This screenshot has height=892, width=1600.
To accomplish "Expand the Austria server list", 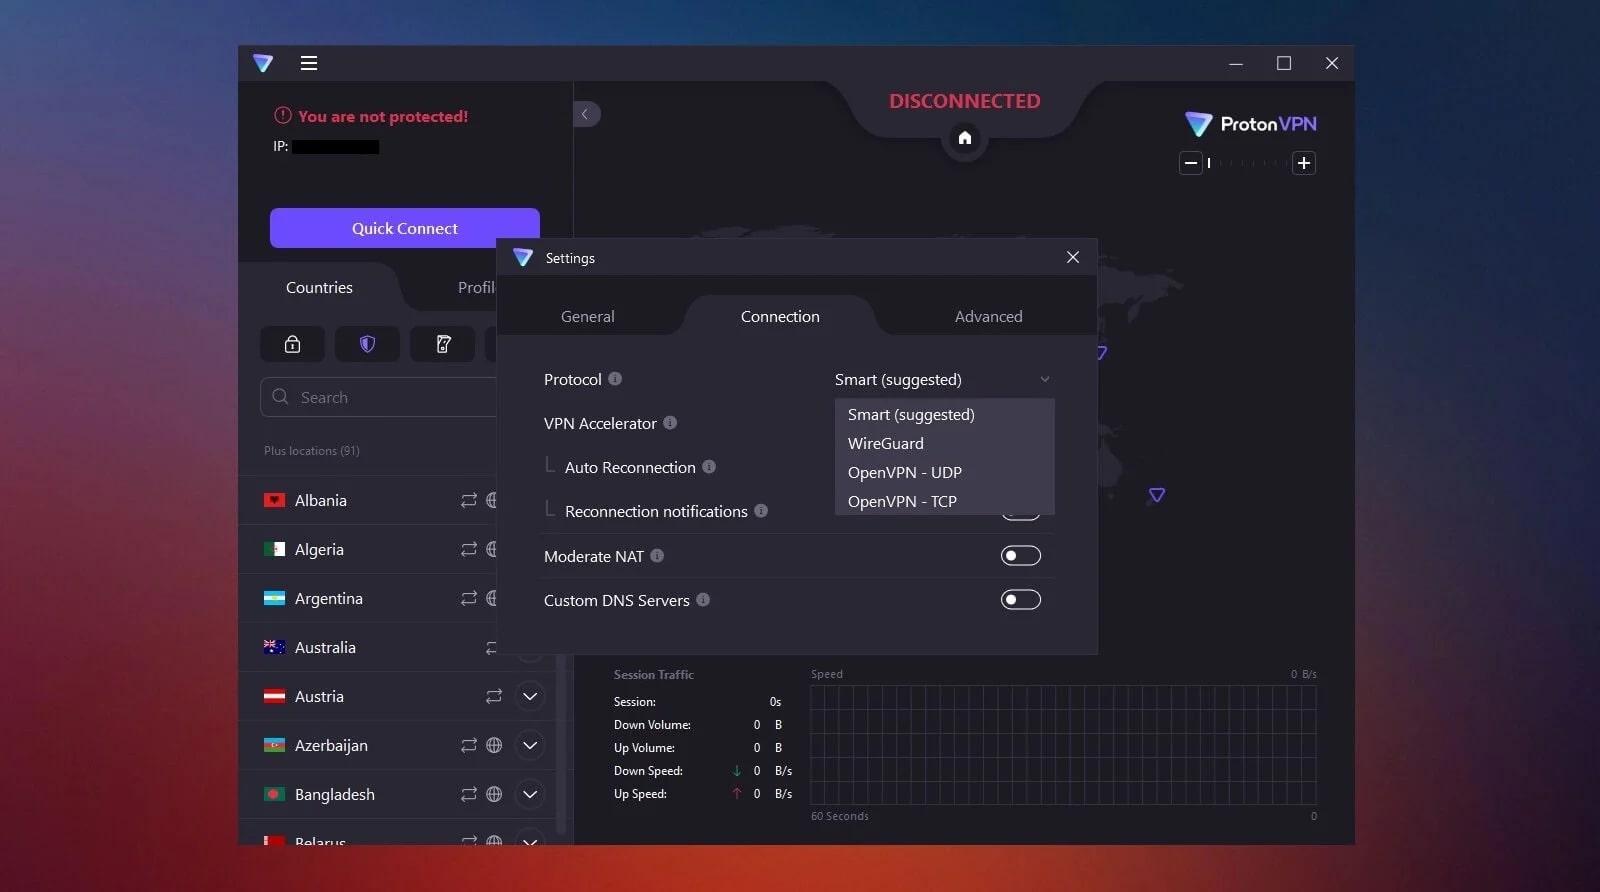I will (530, 696).
